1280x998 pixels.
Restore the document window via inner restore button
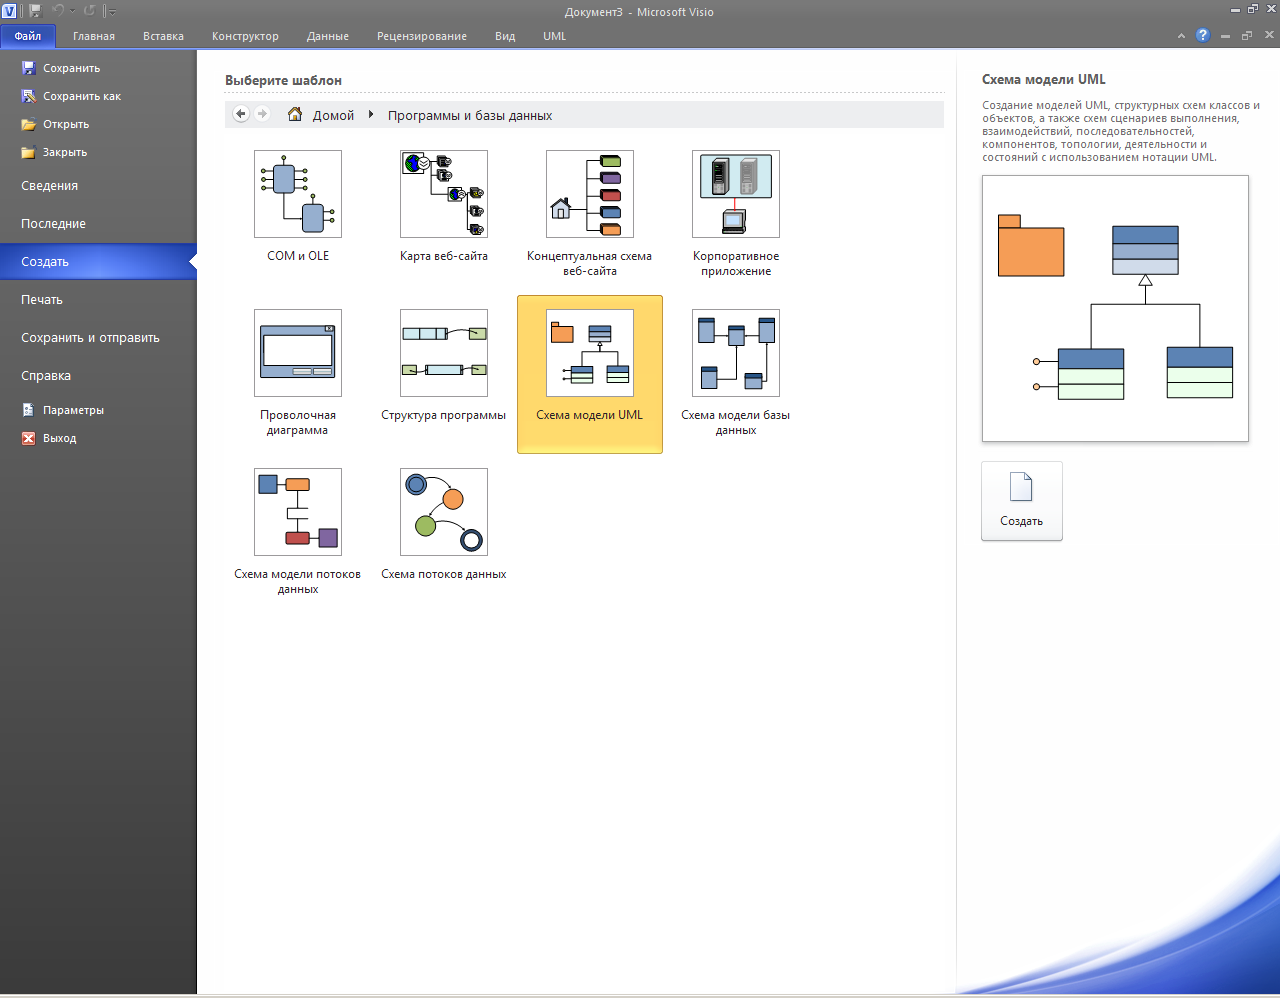click(1247, 36)
